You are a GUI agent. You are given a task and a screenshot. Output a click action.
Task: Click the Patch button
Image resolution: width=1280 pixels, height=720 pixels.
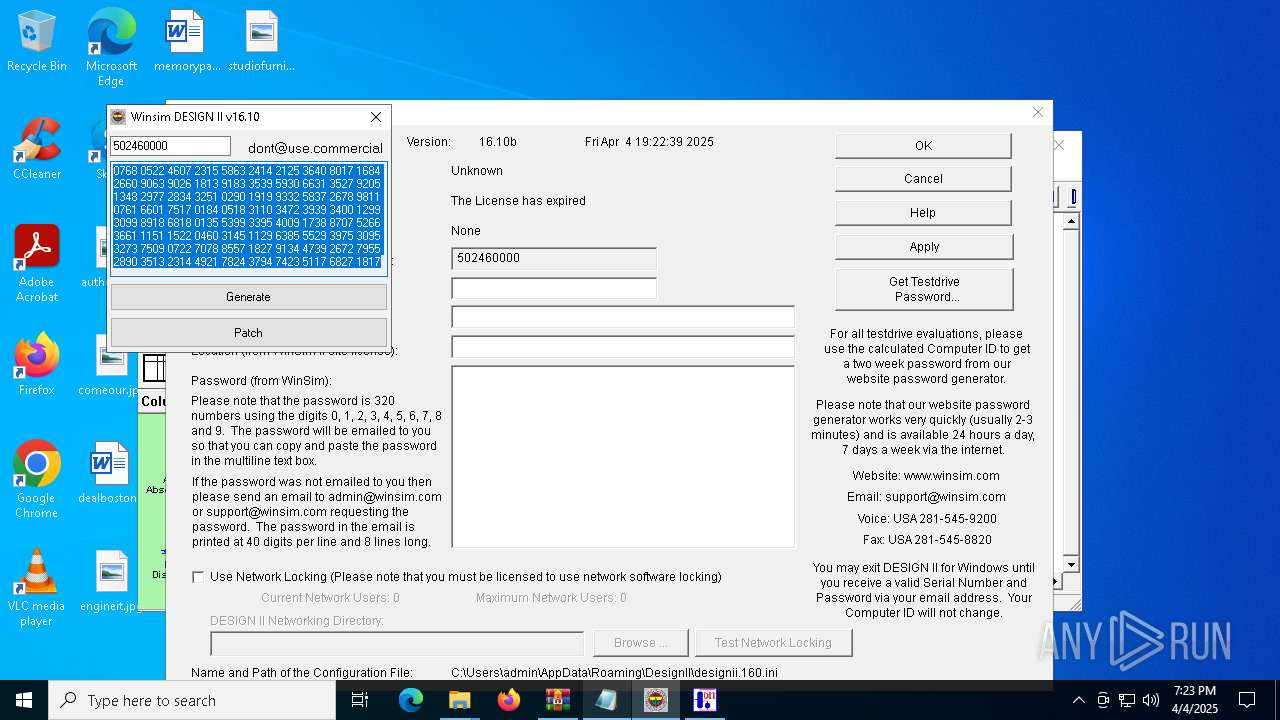pos(248,333)
